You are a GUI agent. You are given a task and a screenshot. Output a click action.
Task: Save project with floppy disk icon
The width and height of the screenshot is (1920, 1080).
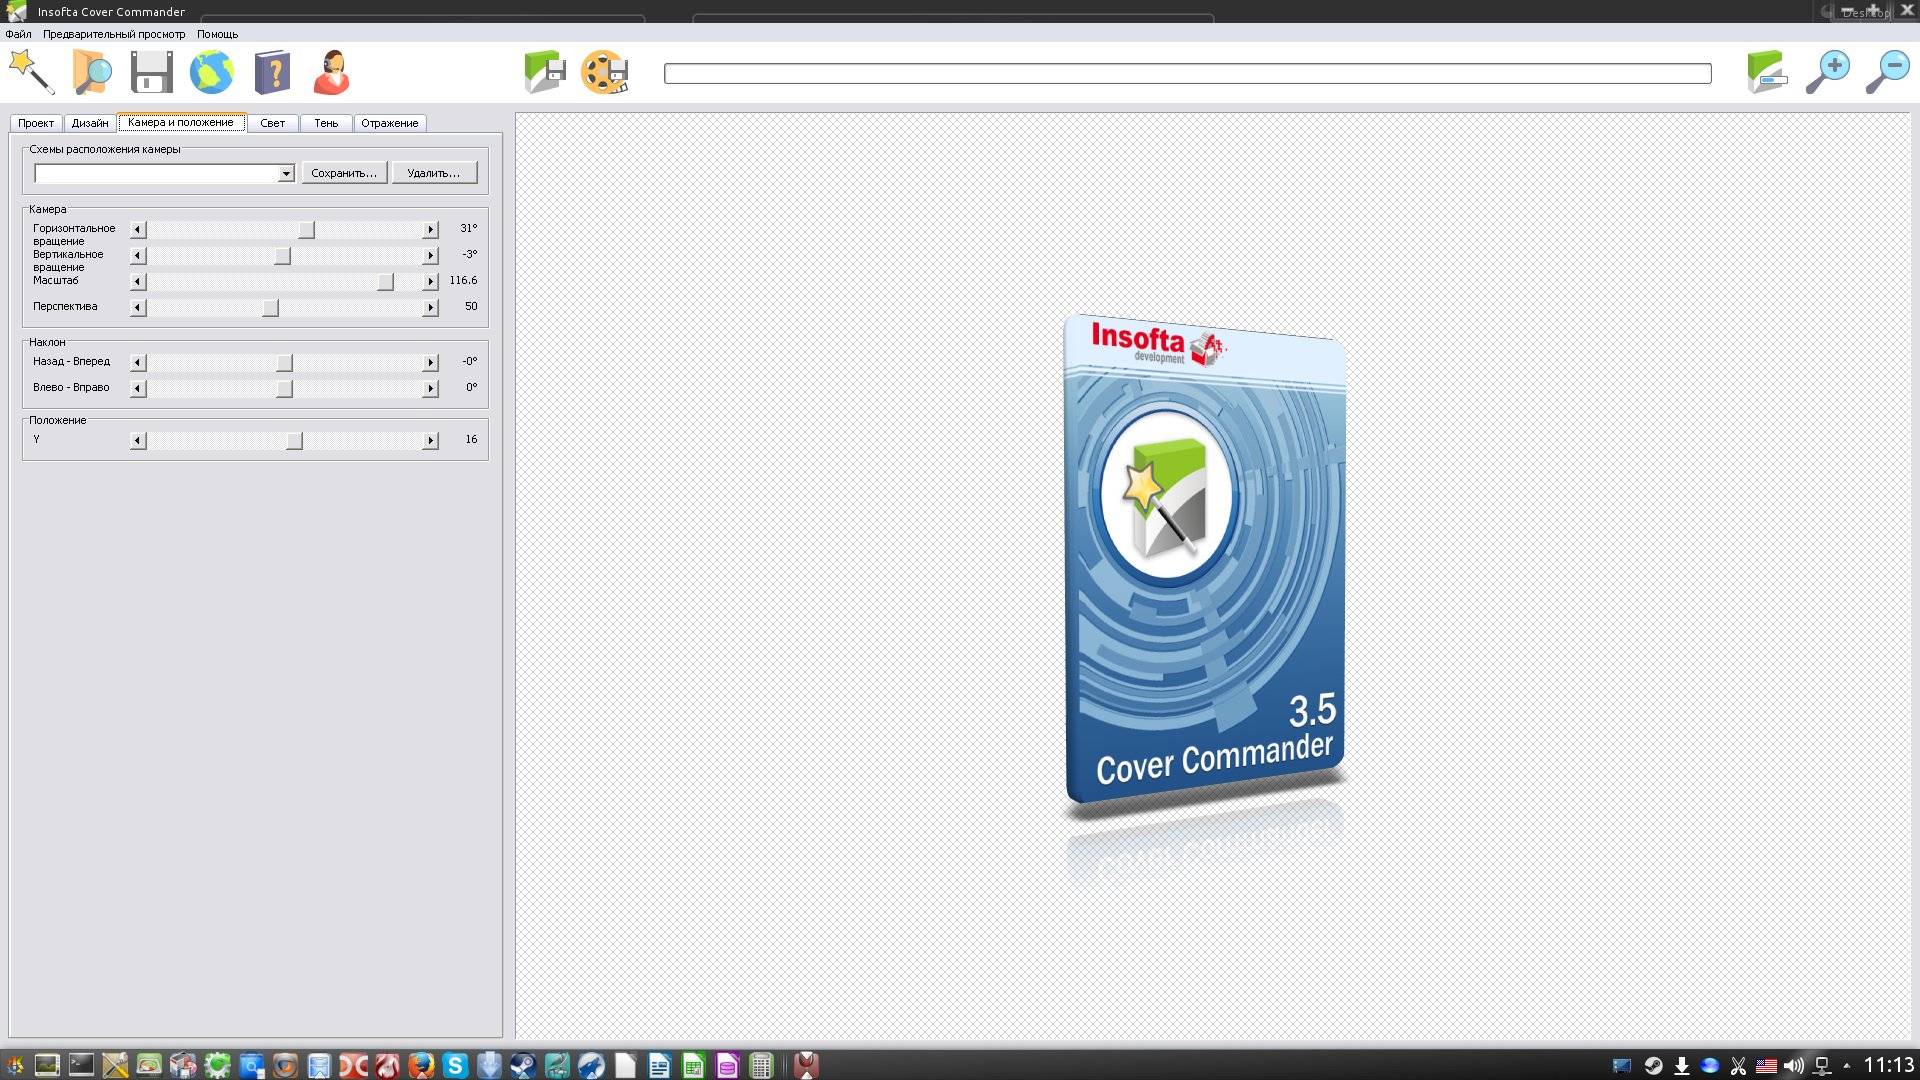[x=152, y=72]
